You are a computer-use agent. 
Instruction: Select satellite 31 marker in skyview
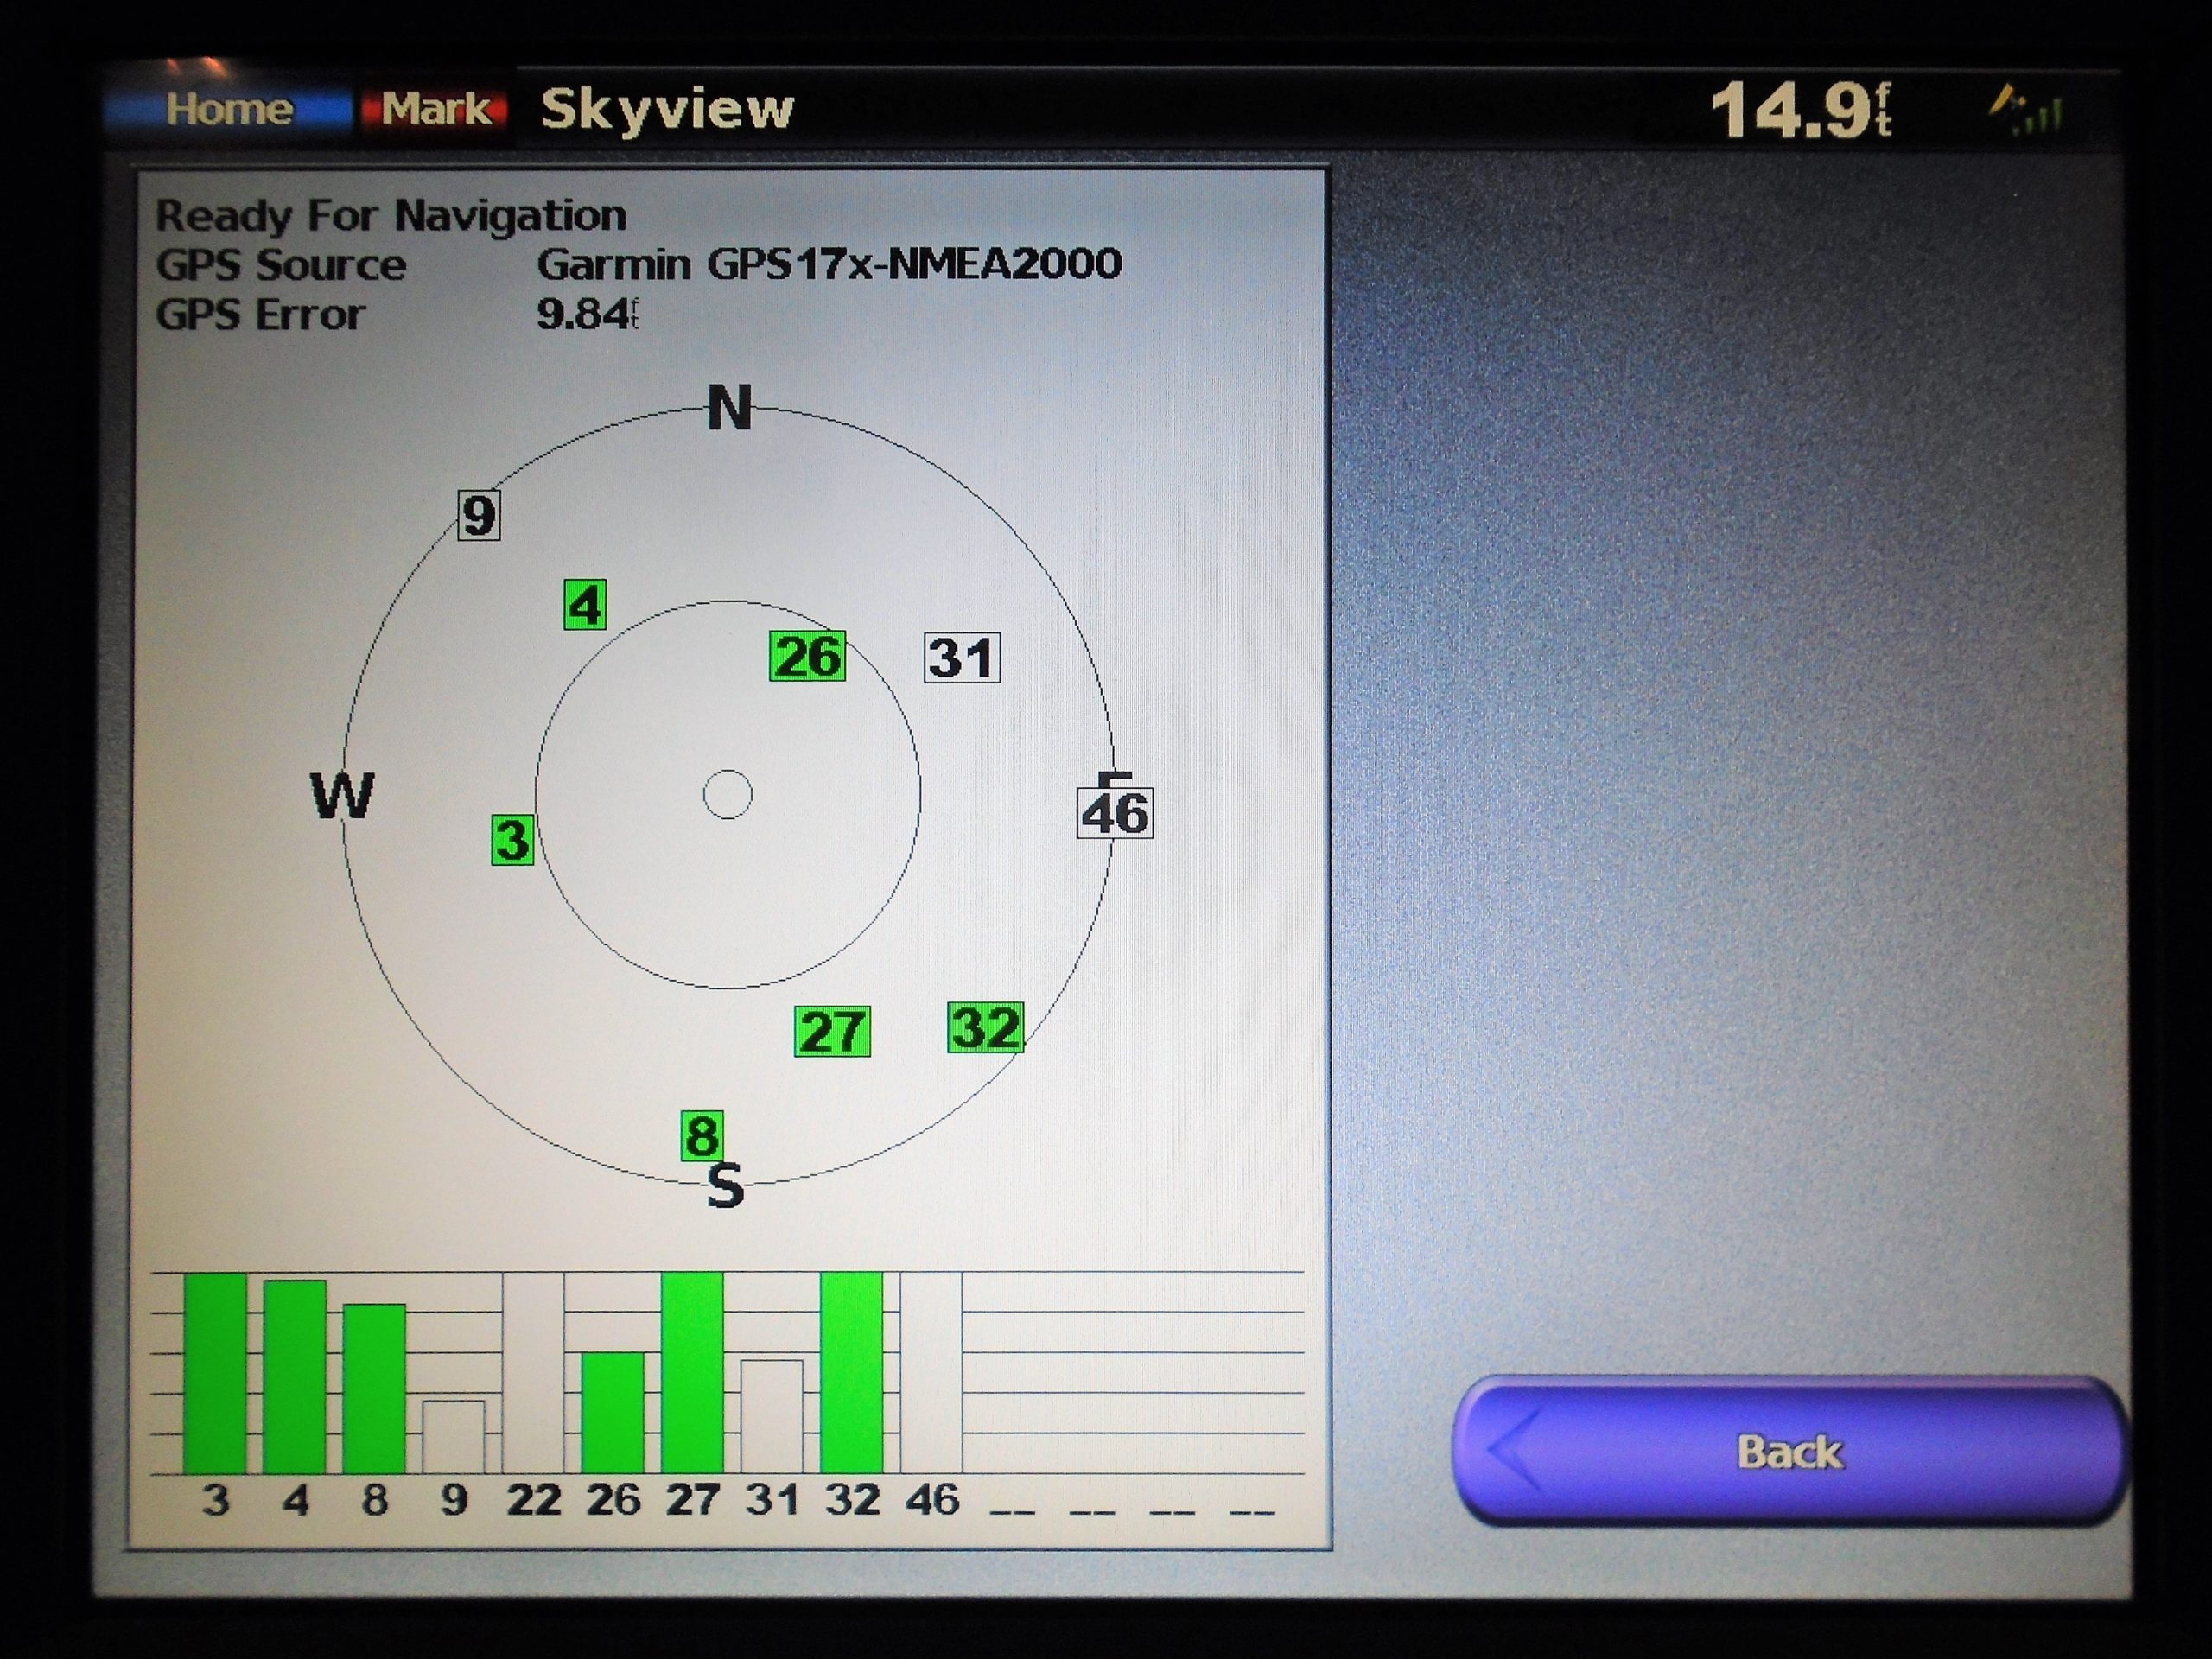962,658
